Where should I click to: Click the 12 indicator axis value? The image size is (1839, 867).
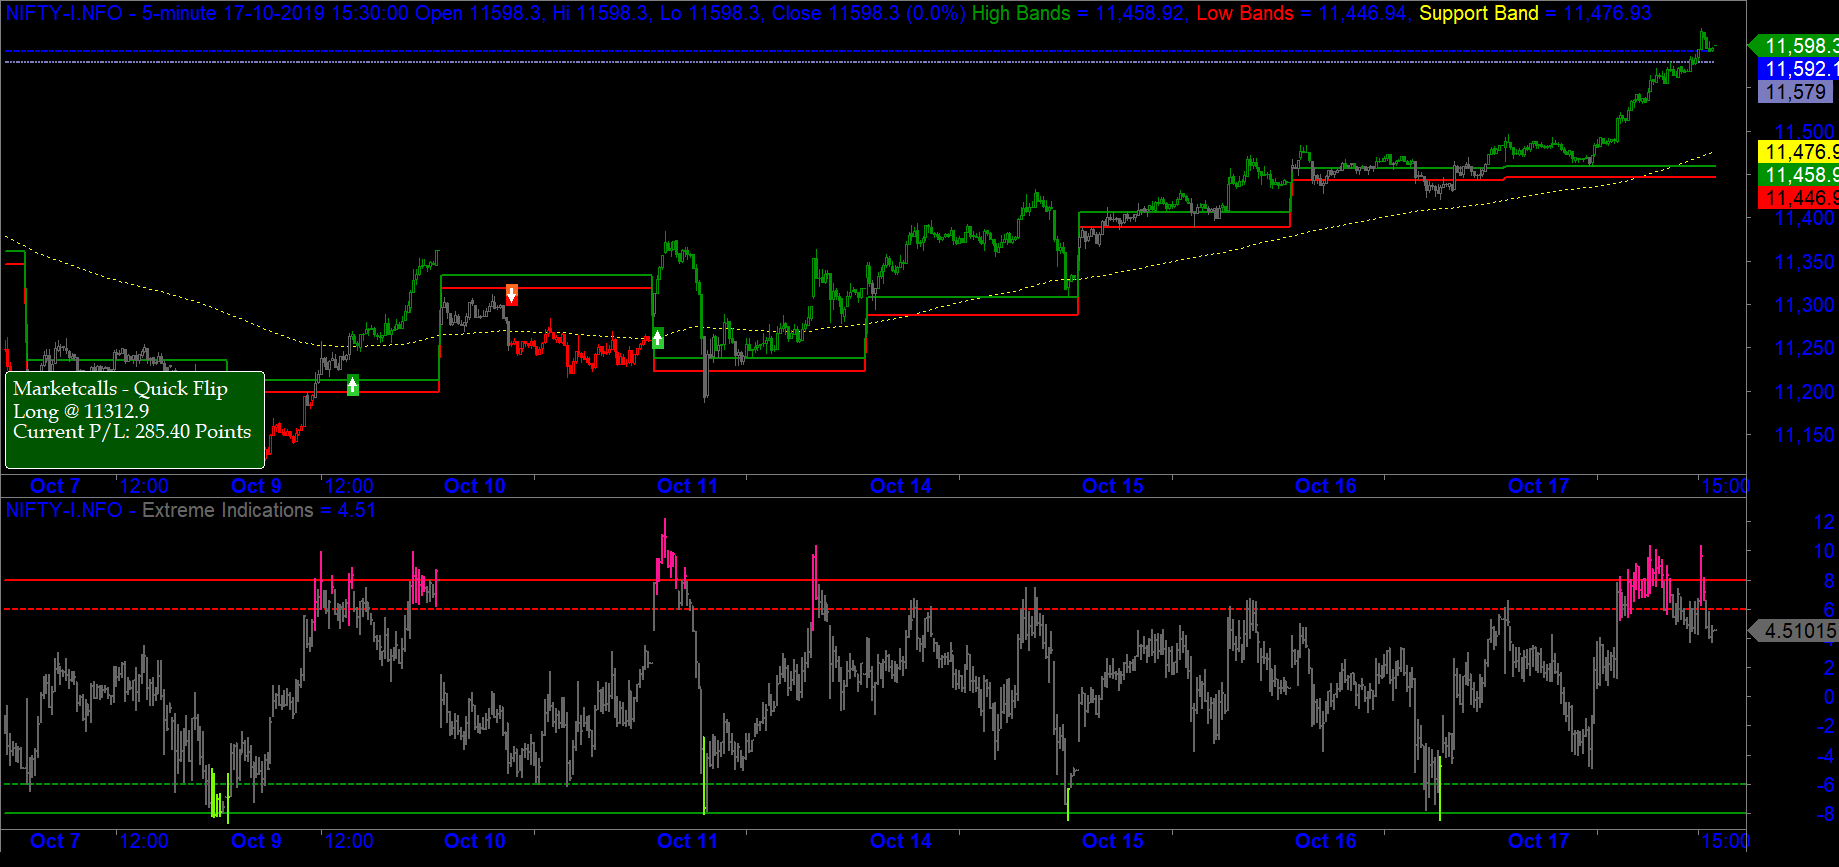coord(1824,521)
